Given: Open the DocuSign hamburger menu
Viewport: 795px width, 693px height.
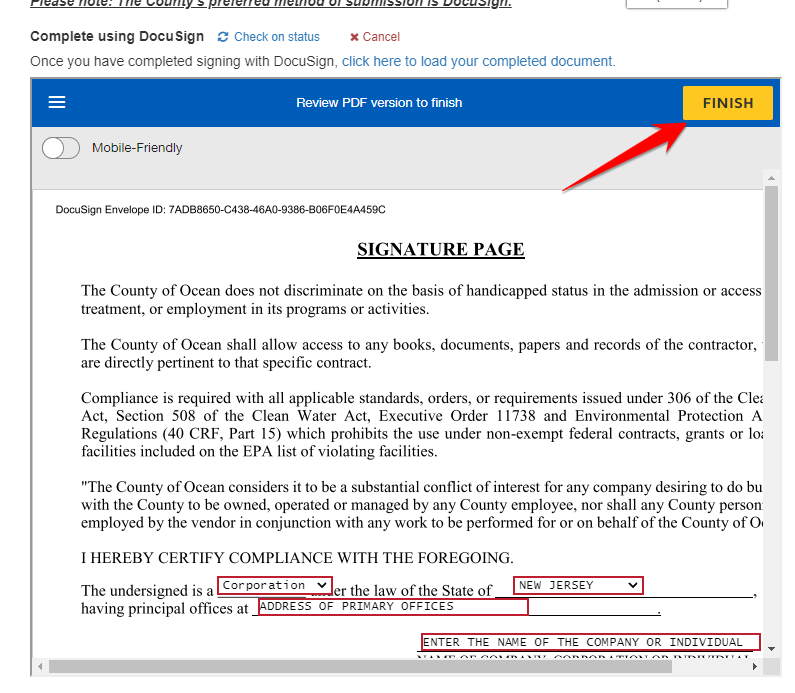Looking at the screenshot, I should (57, 103).
